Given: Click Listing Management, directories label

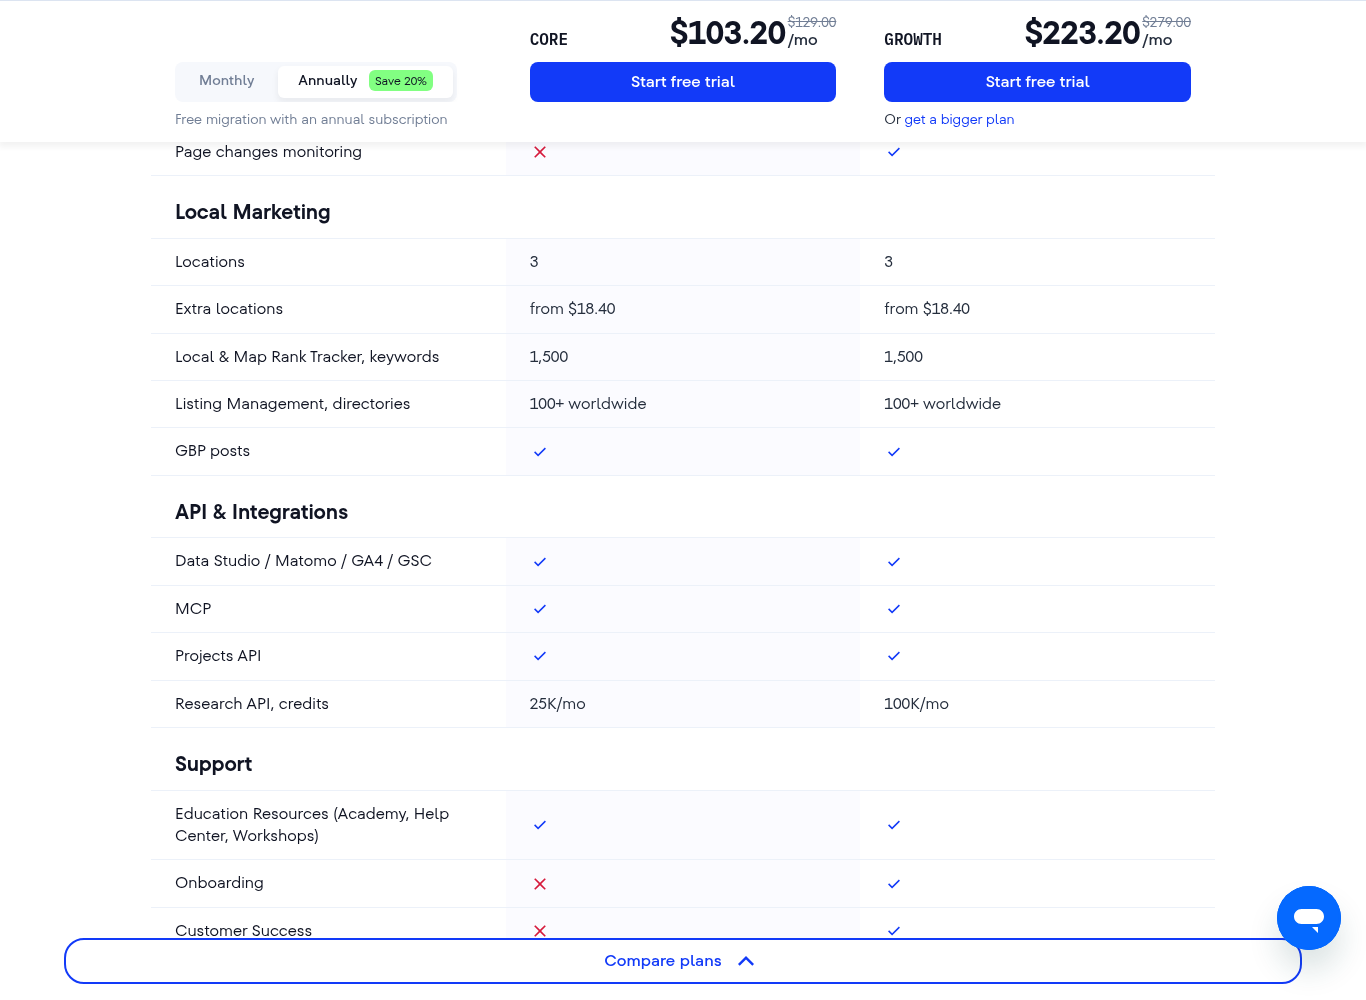Looking at the screenshot, I should 292,404.
